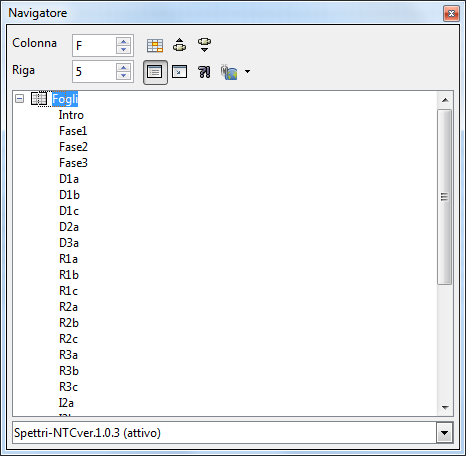Image resolution: width=466 pixels, height=456 pixels.
Task: Toggle the Contents view button
Action: (x=155, y=72)
